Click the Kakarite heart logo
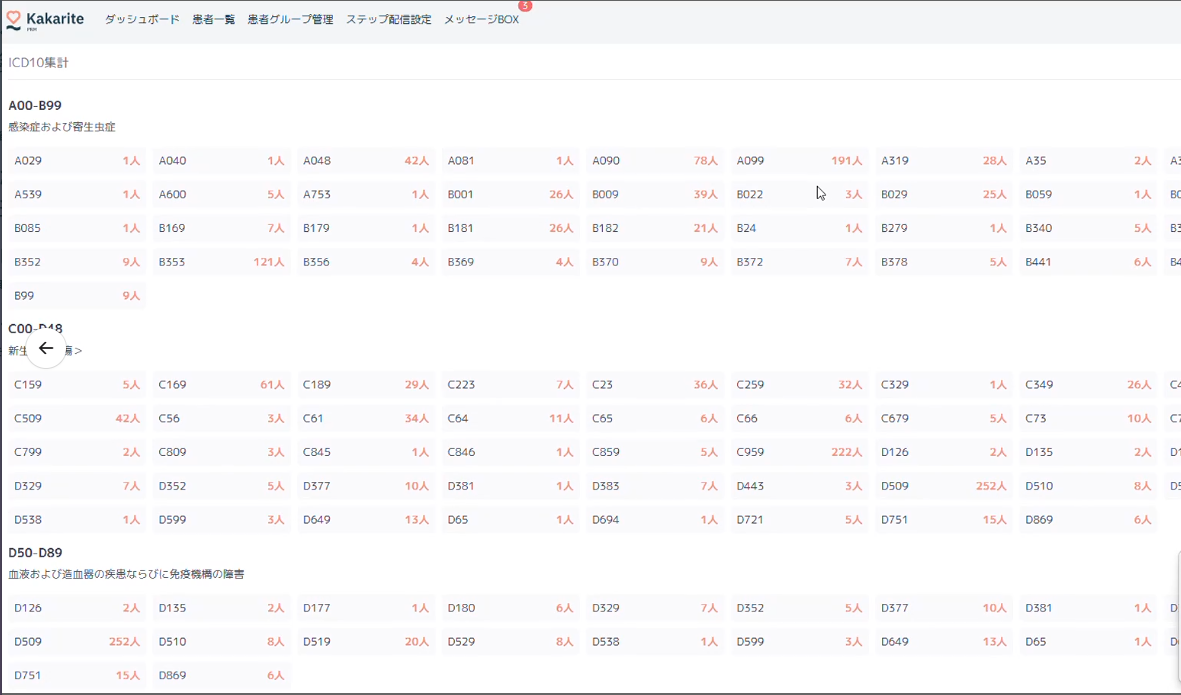The width and height of the screenshot is (1181, 695). tap(14, 20)
